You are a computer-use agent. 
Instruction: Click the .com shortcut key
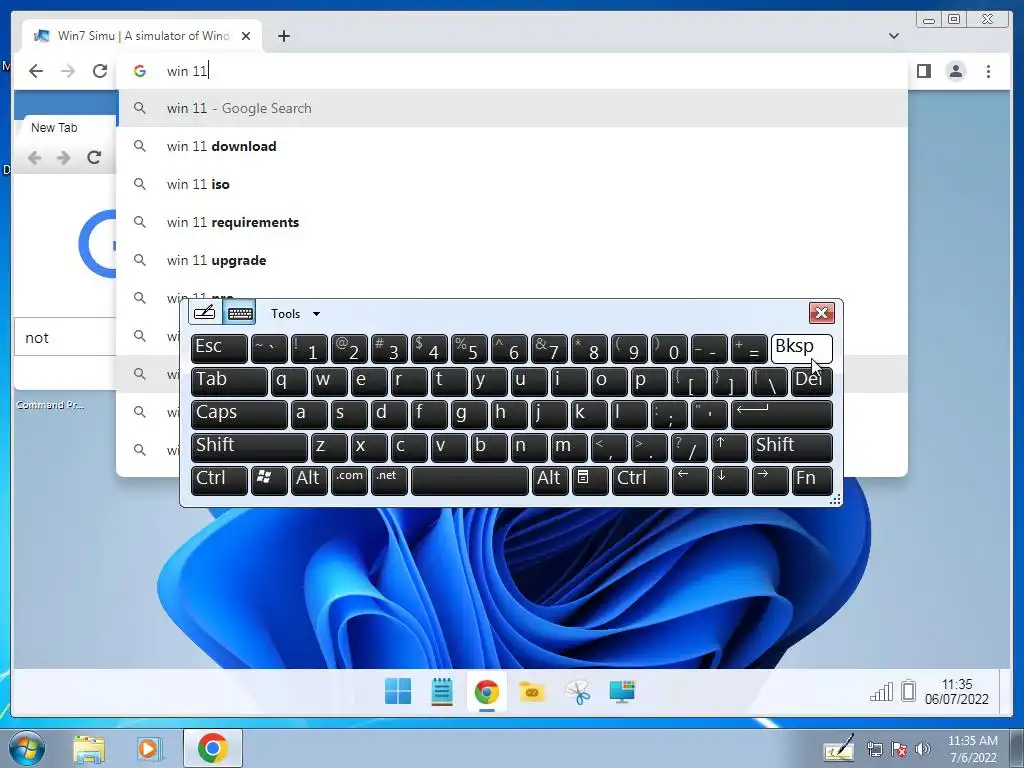click(349, 480)
